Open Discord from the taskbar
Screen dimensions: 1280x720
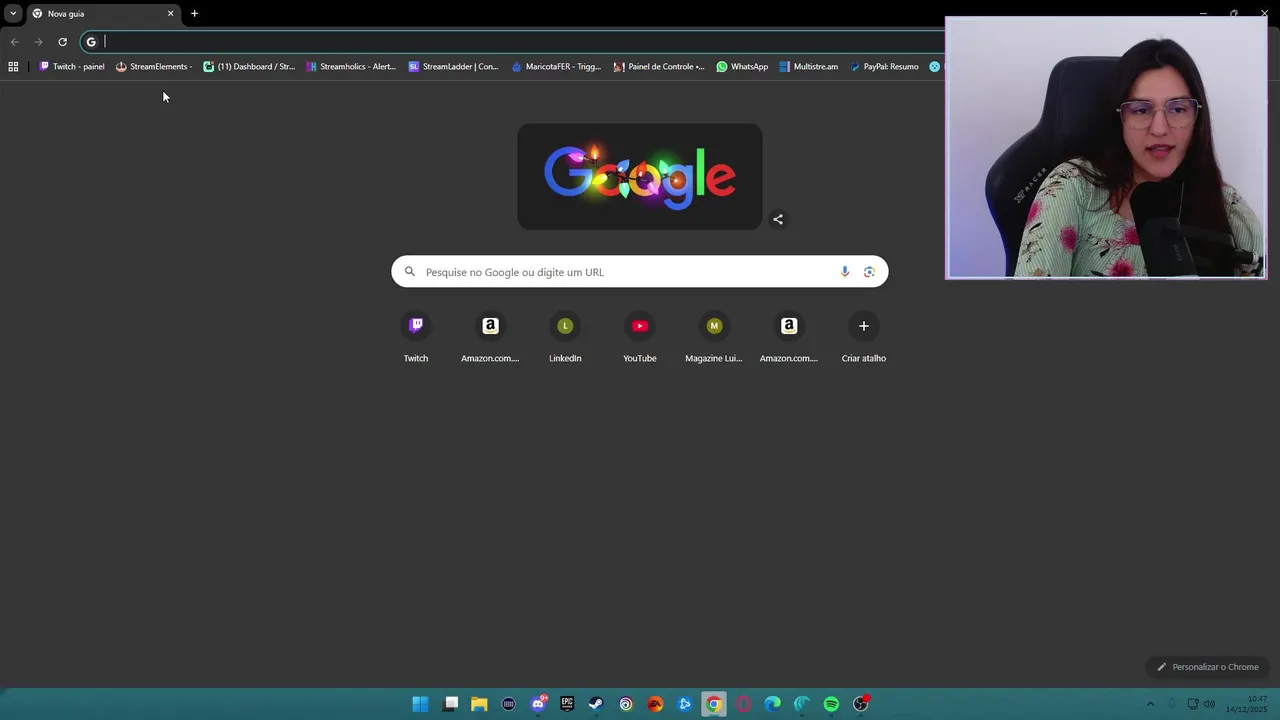pos(538,704)
